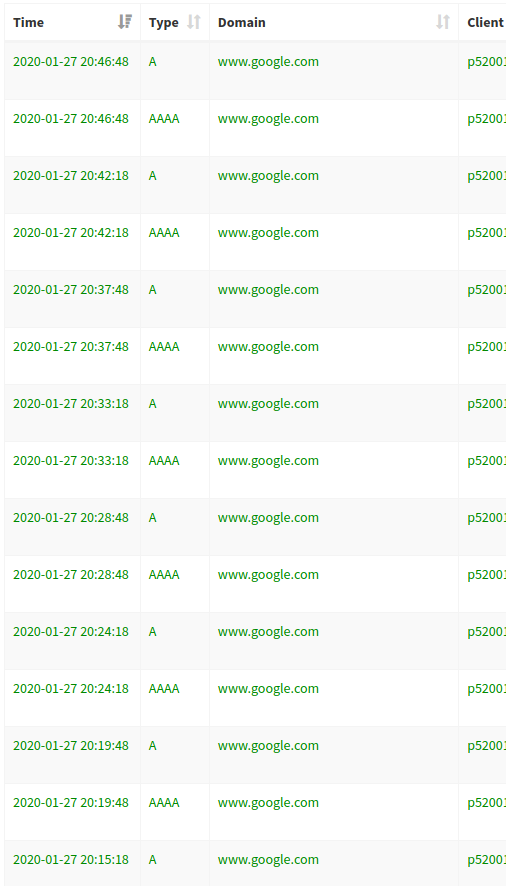Click the Domain column sort arrows icon
This screenshot has height=886, width=506.
(x=443, y=22)
